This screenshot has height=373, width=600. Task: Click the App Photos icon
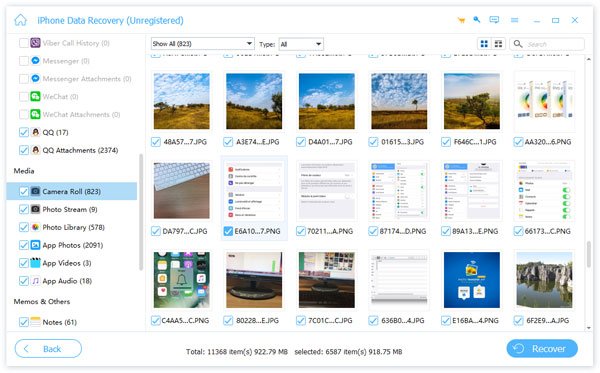click(35, 245)
